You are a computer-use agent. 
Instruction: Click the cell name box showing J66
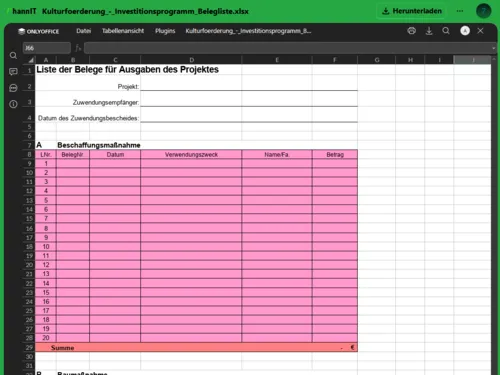click(x=47, y=48)
